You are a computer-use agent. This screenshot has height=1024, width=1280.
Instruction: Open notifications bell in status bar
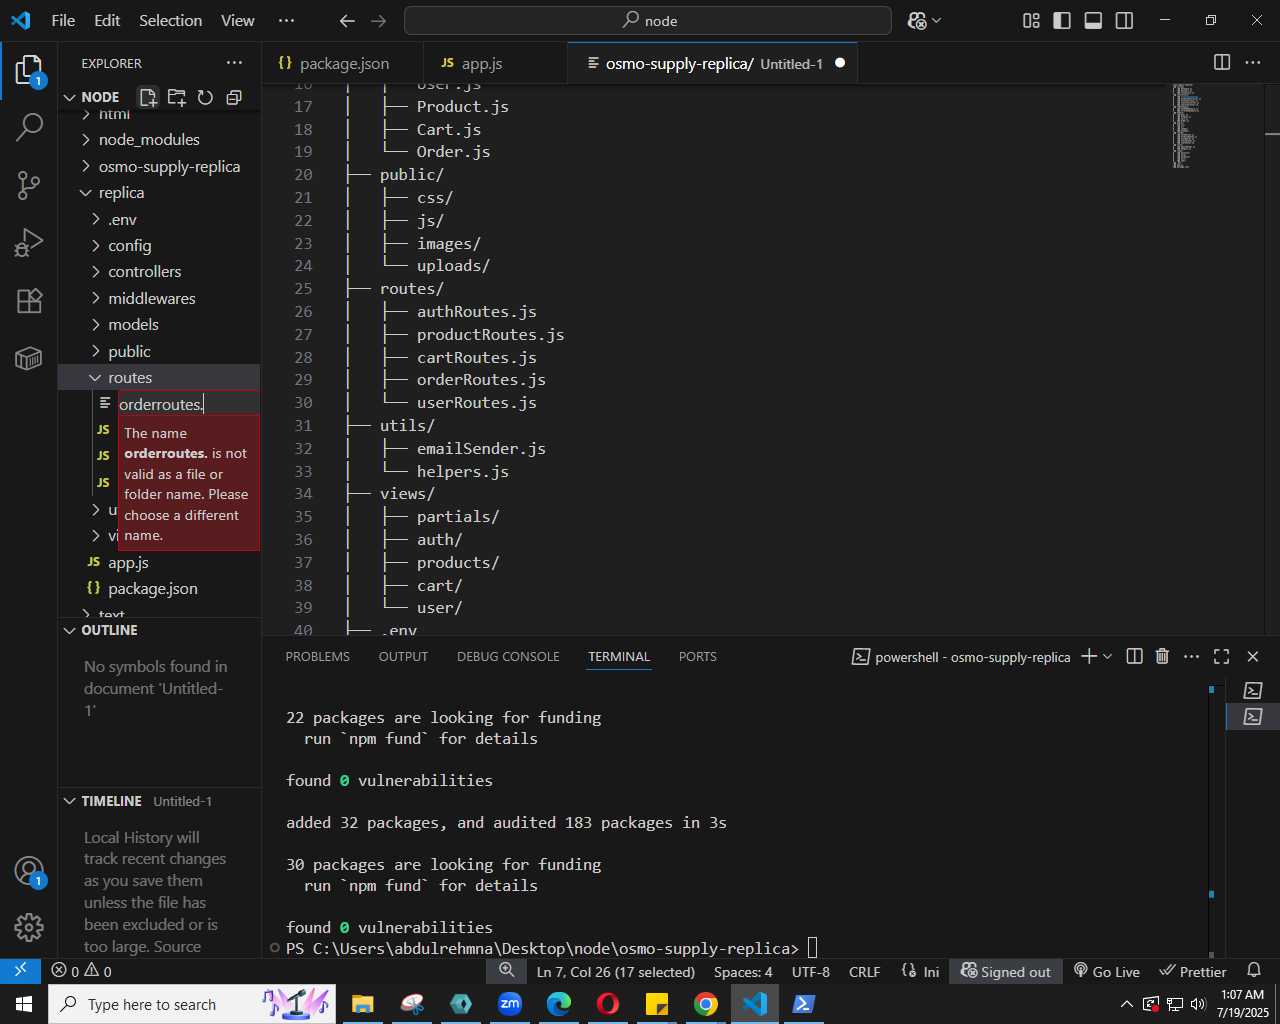1254,971
